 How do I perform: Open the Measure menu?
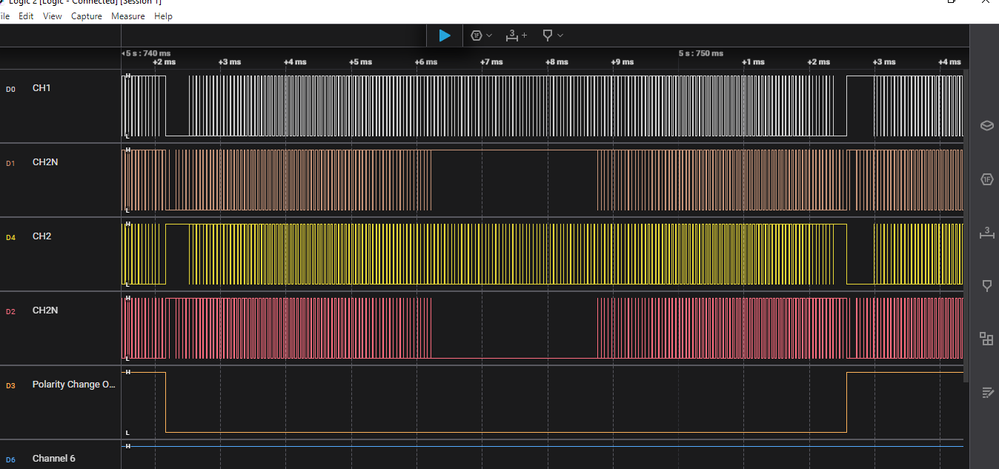coord(128,17)
